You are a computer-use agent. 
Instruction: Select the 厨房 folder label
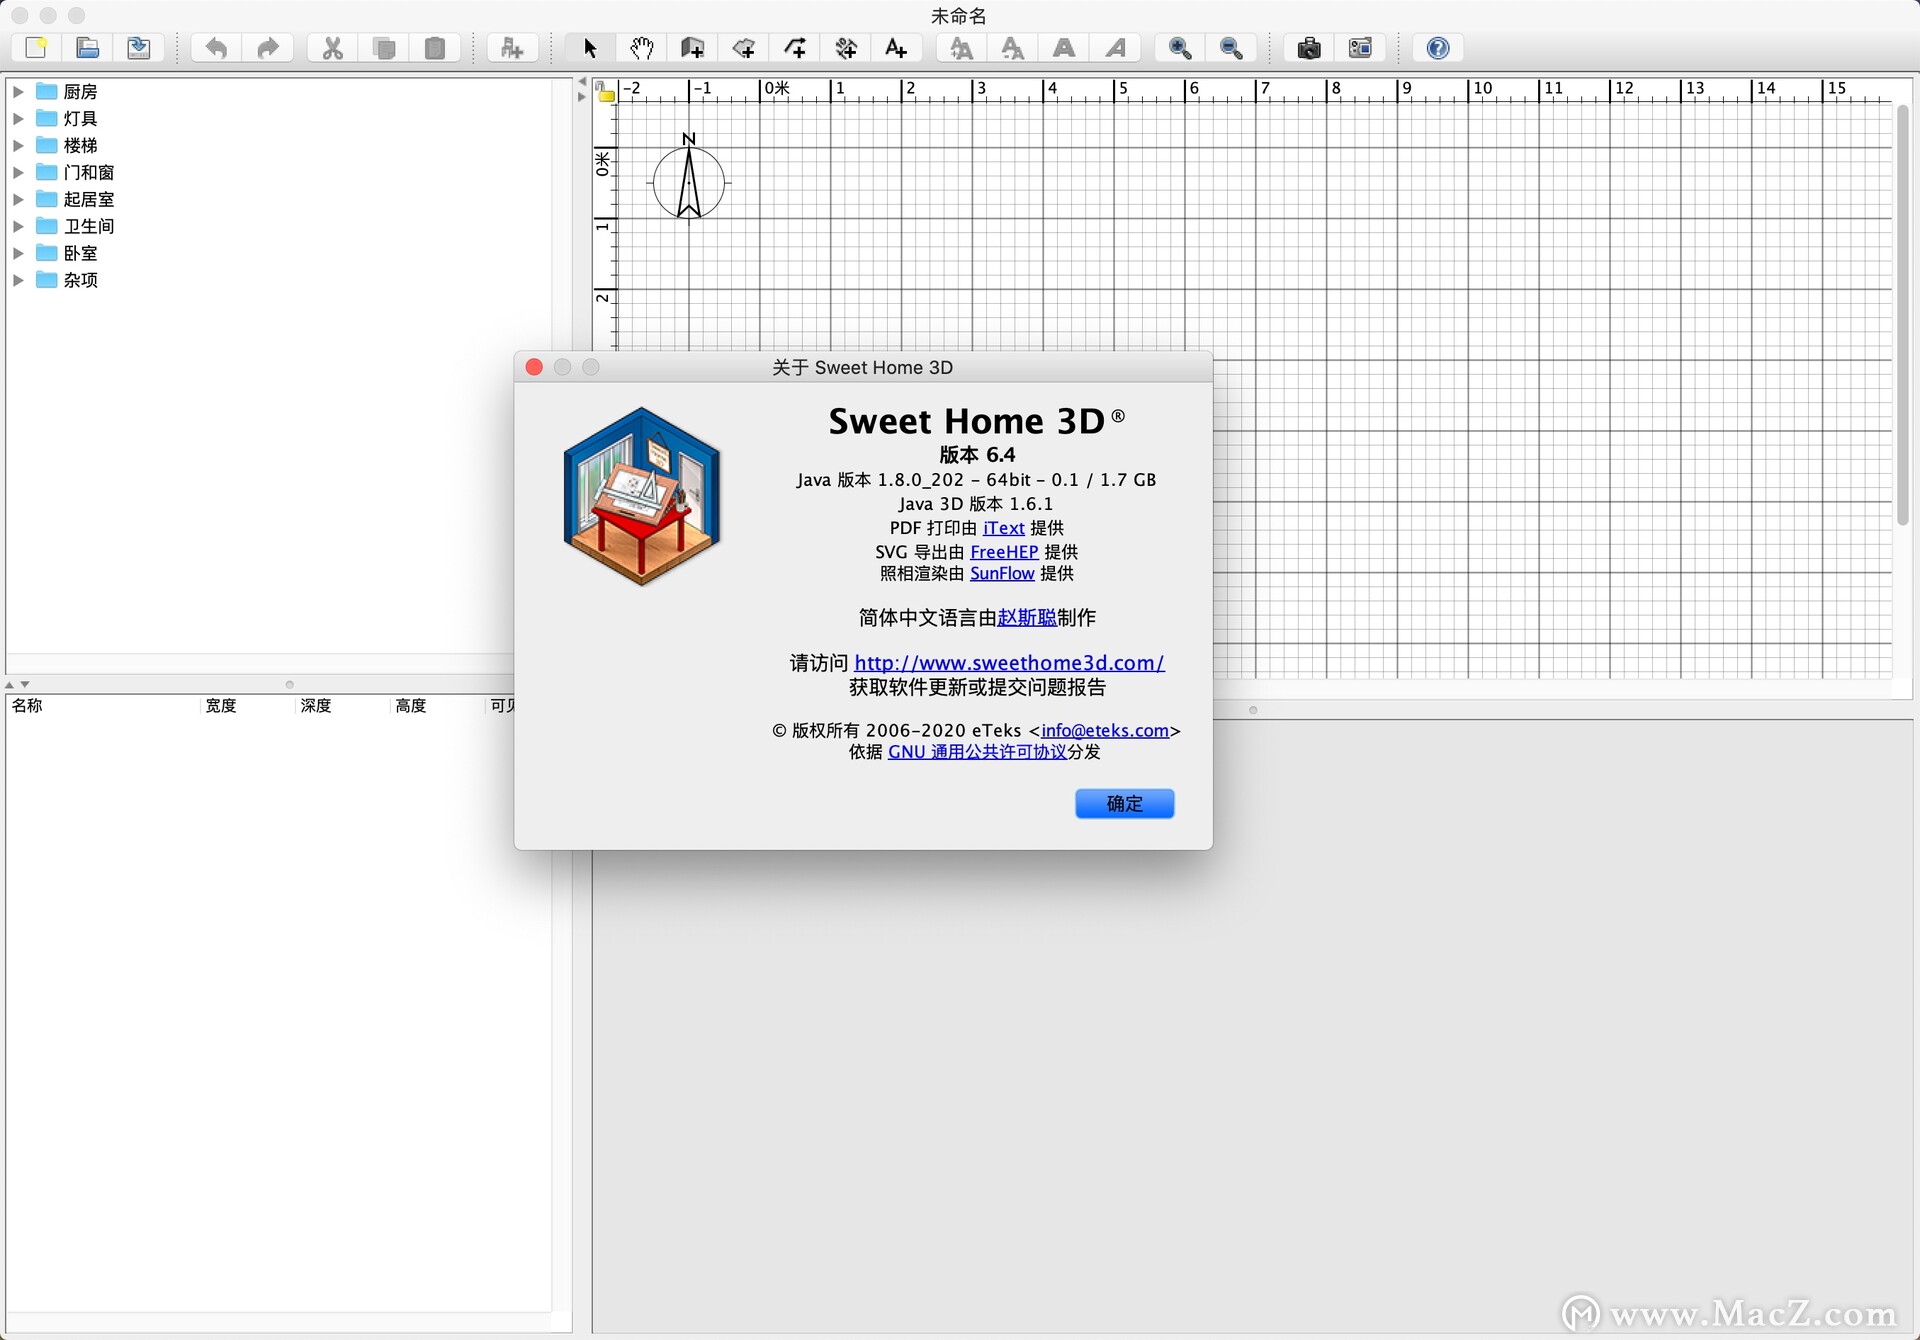tap(80, 91)
